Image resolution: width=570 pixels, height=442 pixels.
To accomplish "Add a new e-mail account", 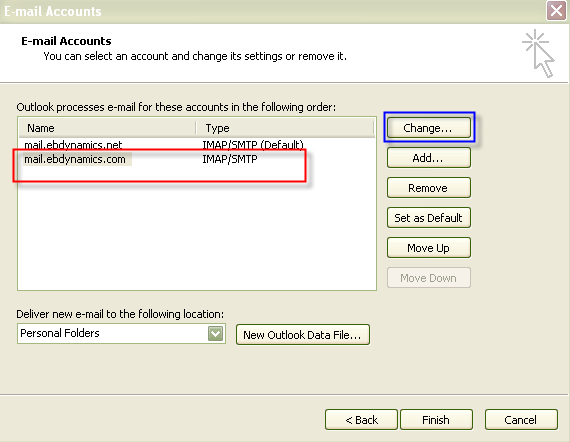I will (429, 158).
